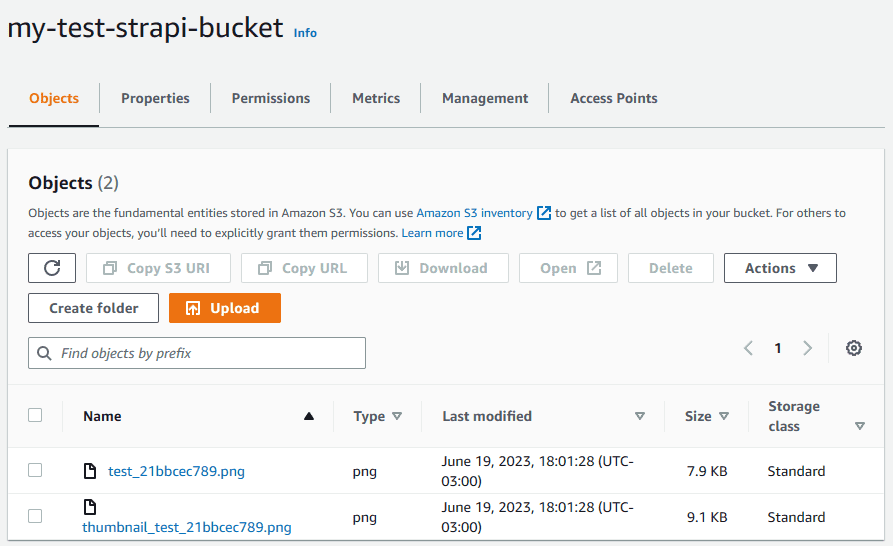Click the 9.1 KB size cell

click(707, 517)
